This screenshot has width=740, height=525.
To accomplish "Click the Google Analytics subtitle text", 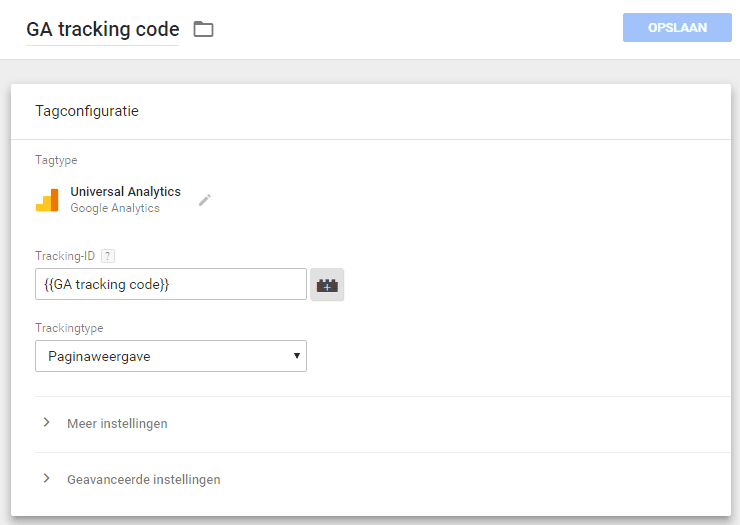I will (115, 208).
